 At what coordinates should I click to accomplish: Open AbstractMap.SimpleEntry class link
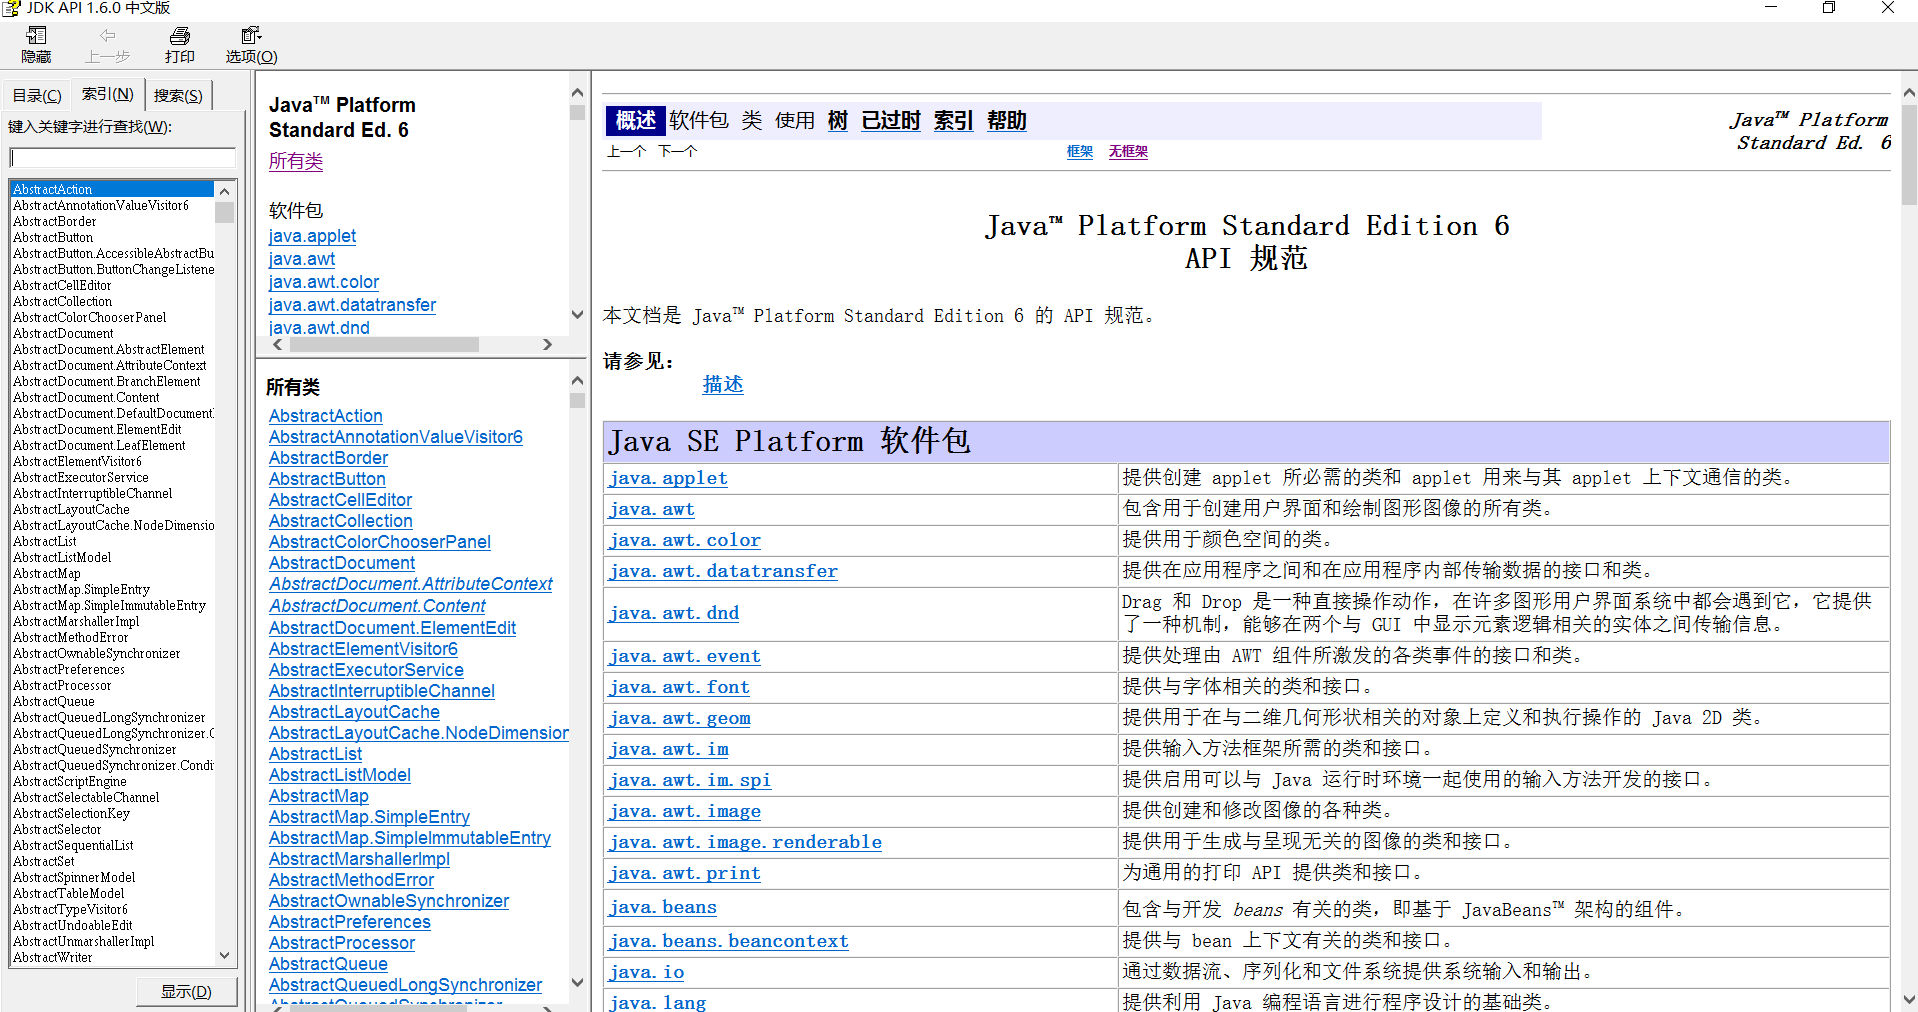[x=369, y=817]
